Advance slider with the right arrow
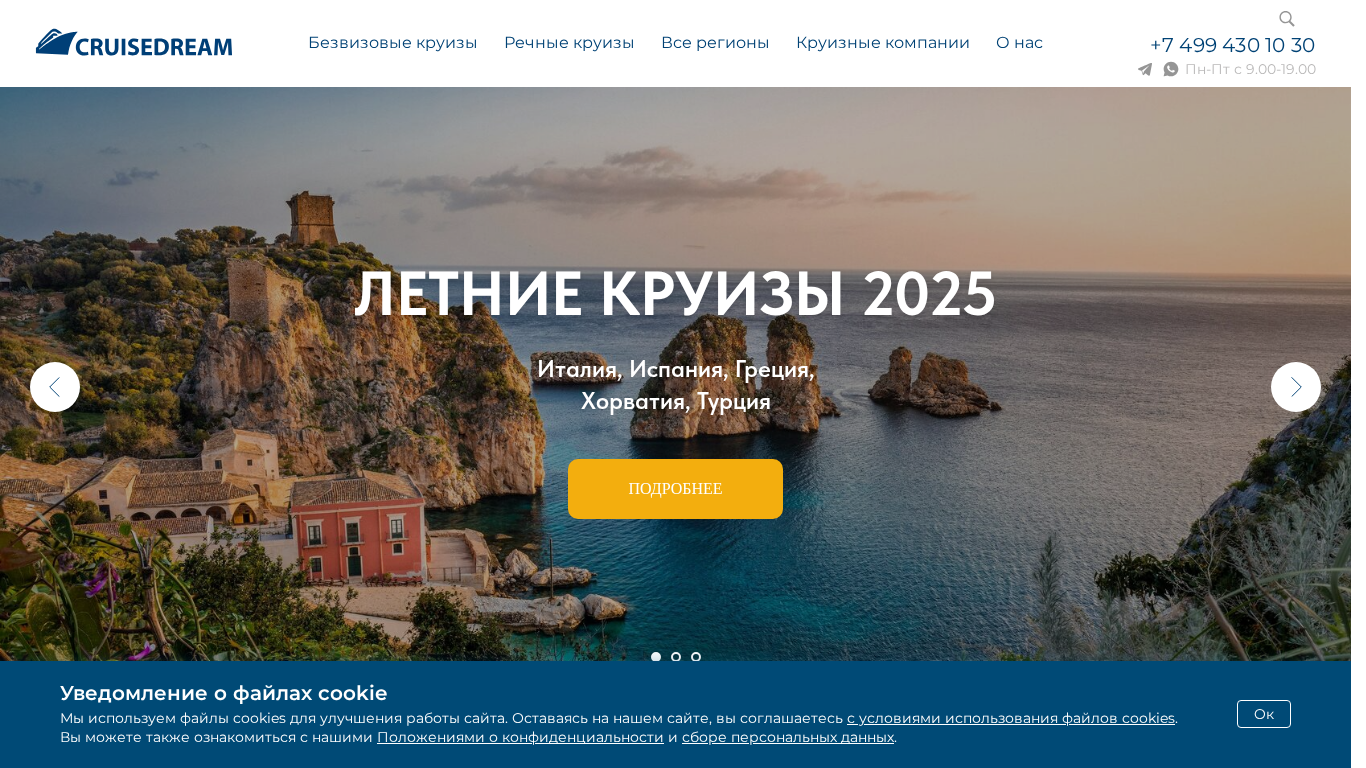This screenshot has height=768, width=1366. click(x=1296, y=387)
